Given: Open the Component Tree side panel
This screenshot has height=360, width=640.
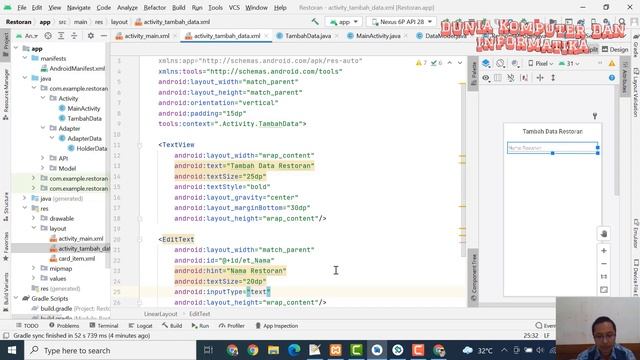Looking at the screenshot, I should tap(473, 278).
